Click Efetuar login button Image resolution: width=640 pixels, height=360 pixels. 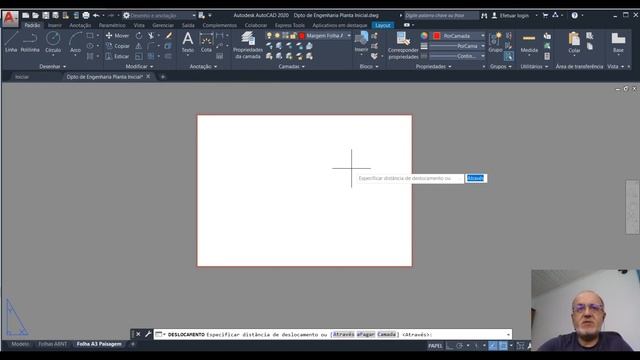[x=510, y=15]
